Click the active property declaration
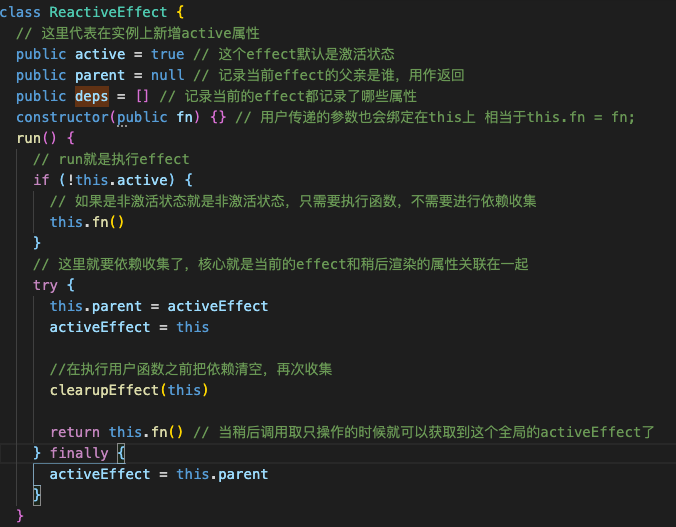 [x=100, y=54]
